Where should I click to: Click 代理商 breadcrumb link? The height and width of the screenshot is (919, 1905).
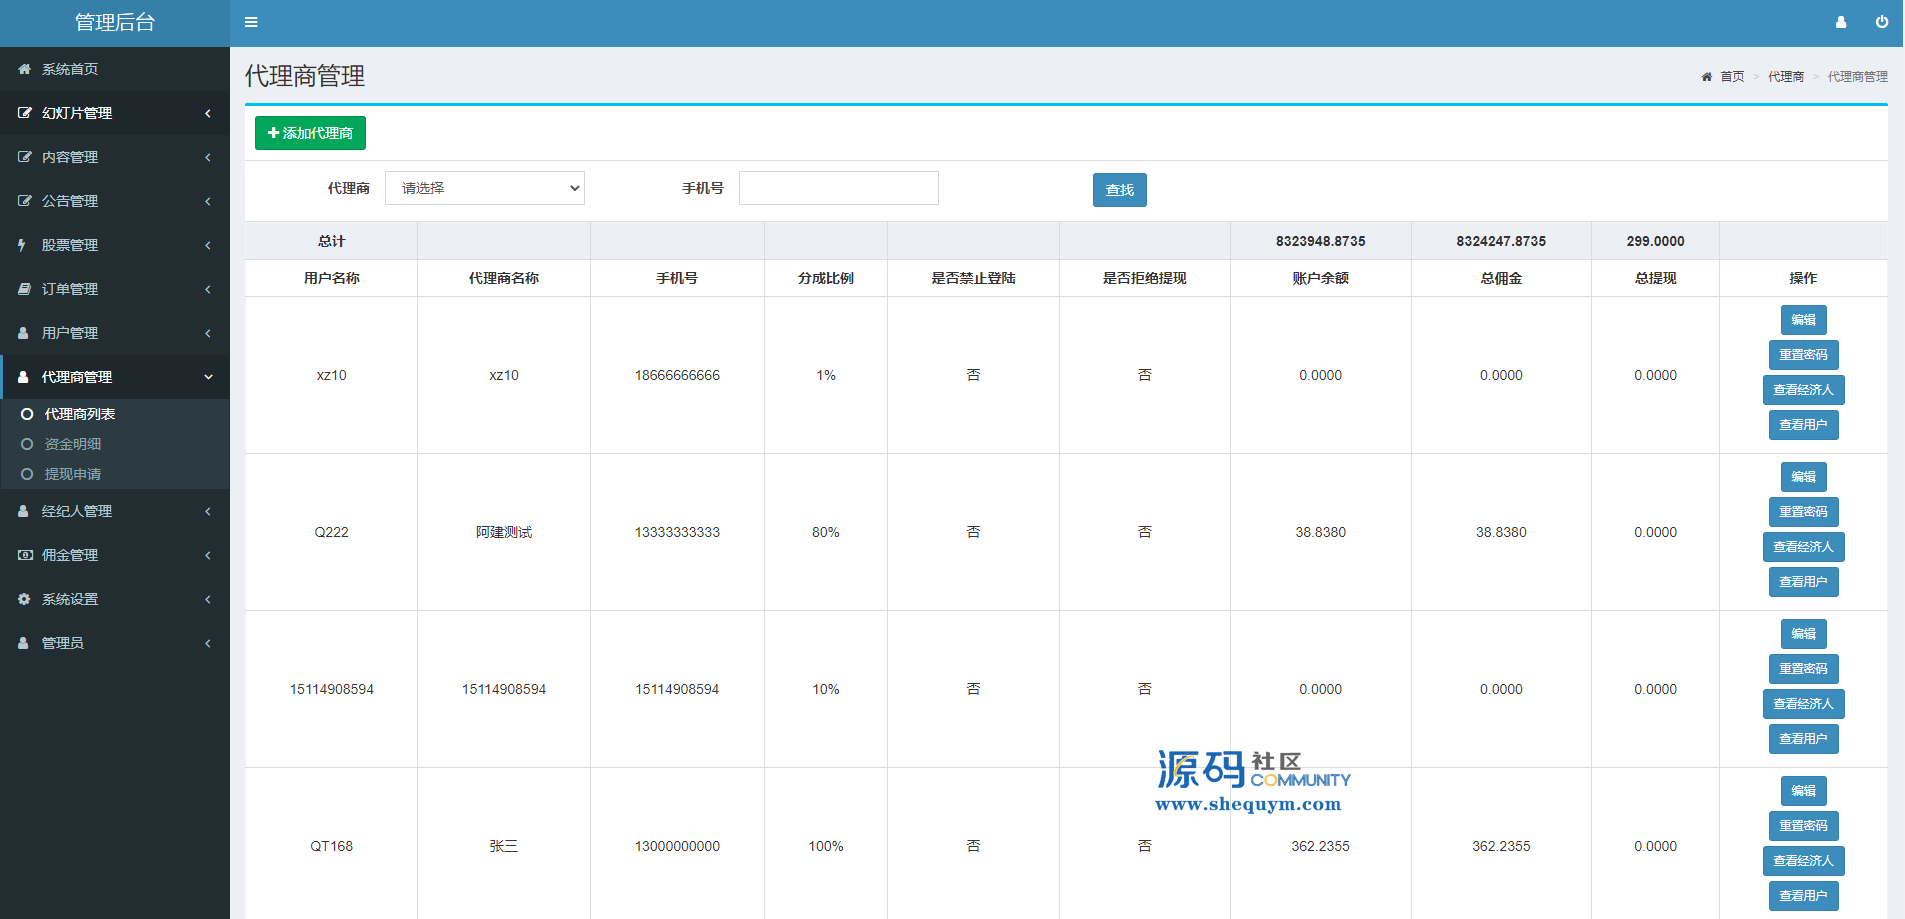click(x=1786, y=77)
